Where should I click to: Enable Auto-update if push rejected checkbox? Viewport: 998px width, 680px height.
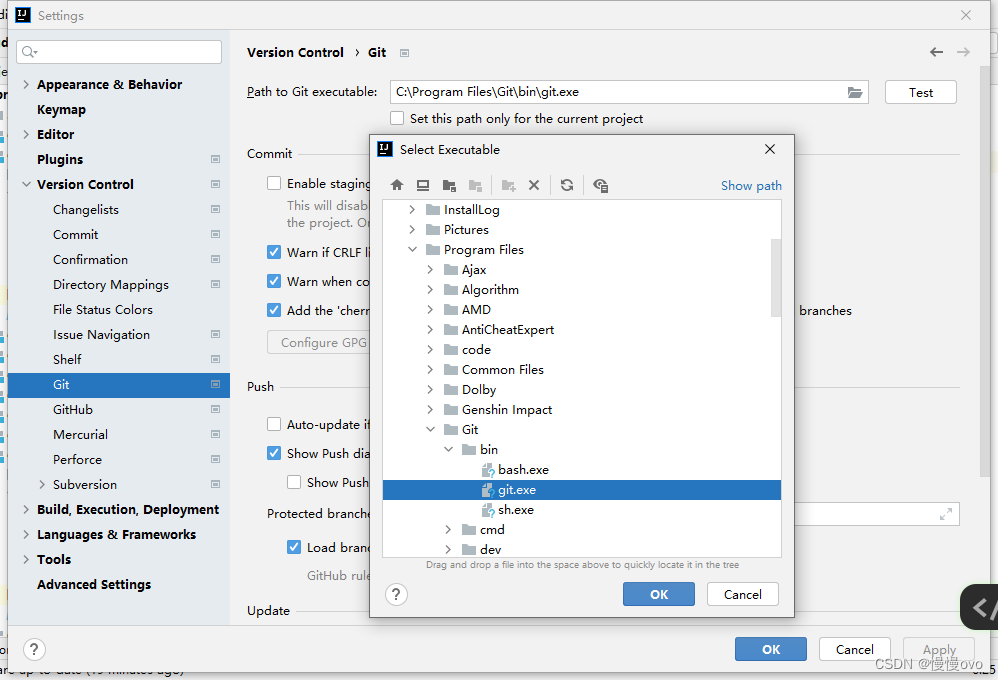(274, 424)
